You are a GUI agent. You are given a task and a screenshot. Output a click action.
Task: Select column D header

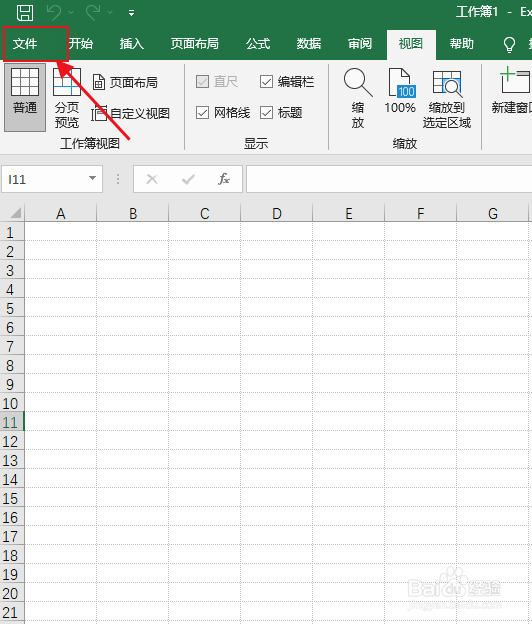277,213
